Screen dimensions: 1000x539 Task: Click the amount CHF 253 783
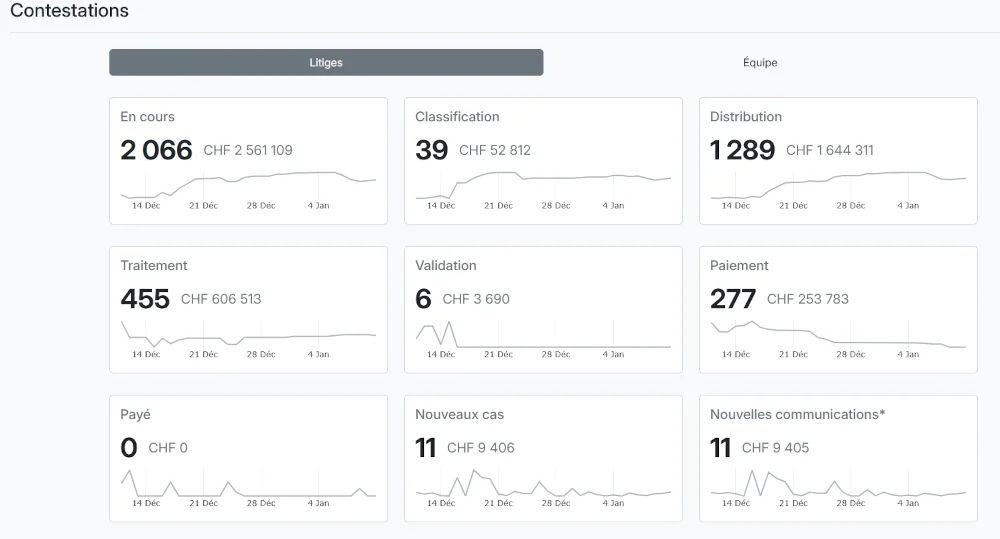tap(807, 299)
